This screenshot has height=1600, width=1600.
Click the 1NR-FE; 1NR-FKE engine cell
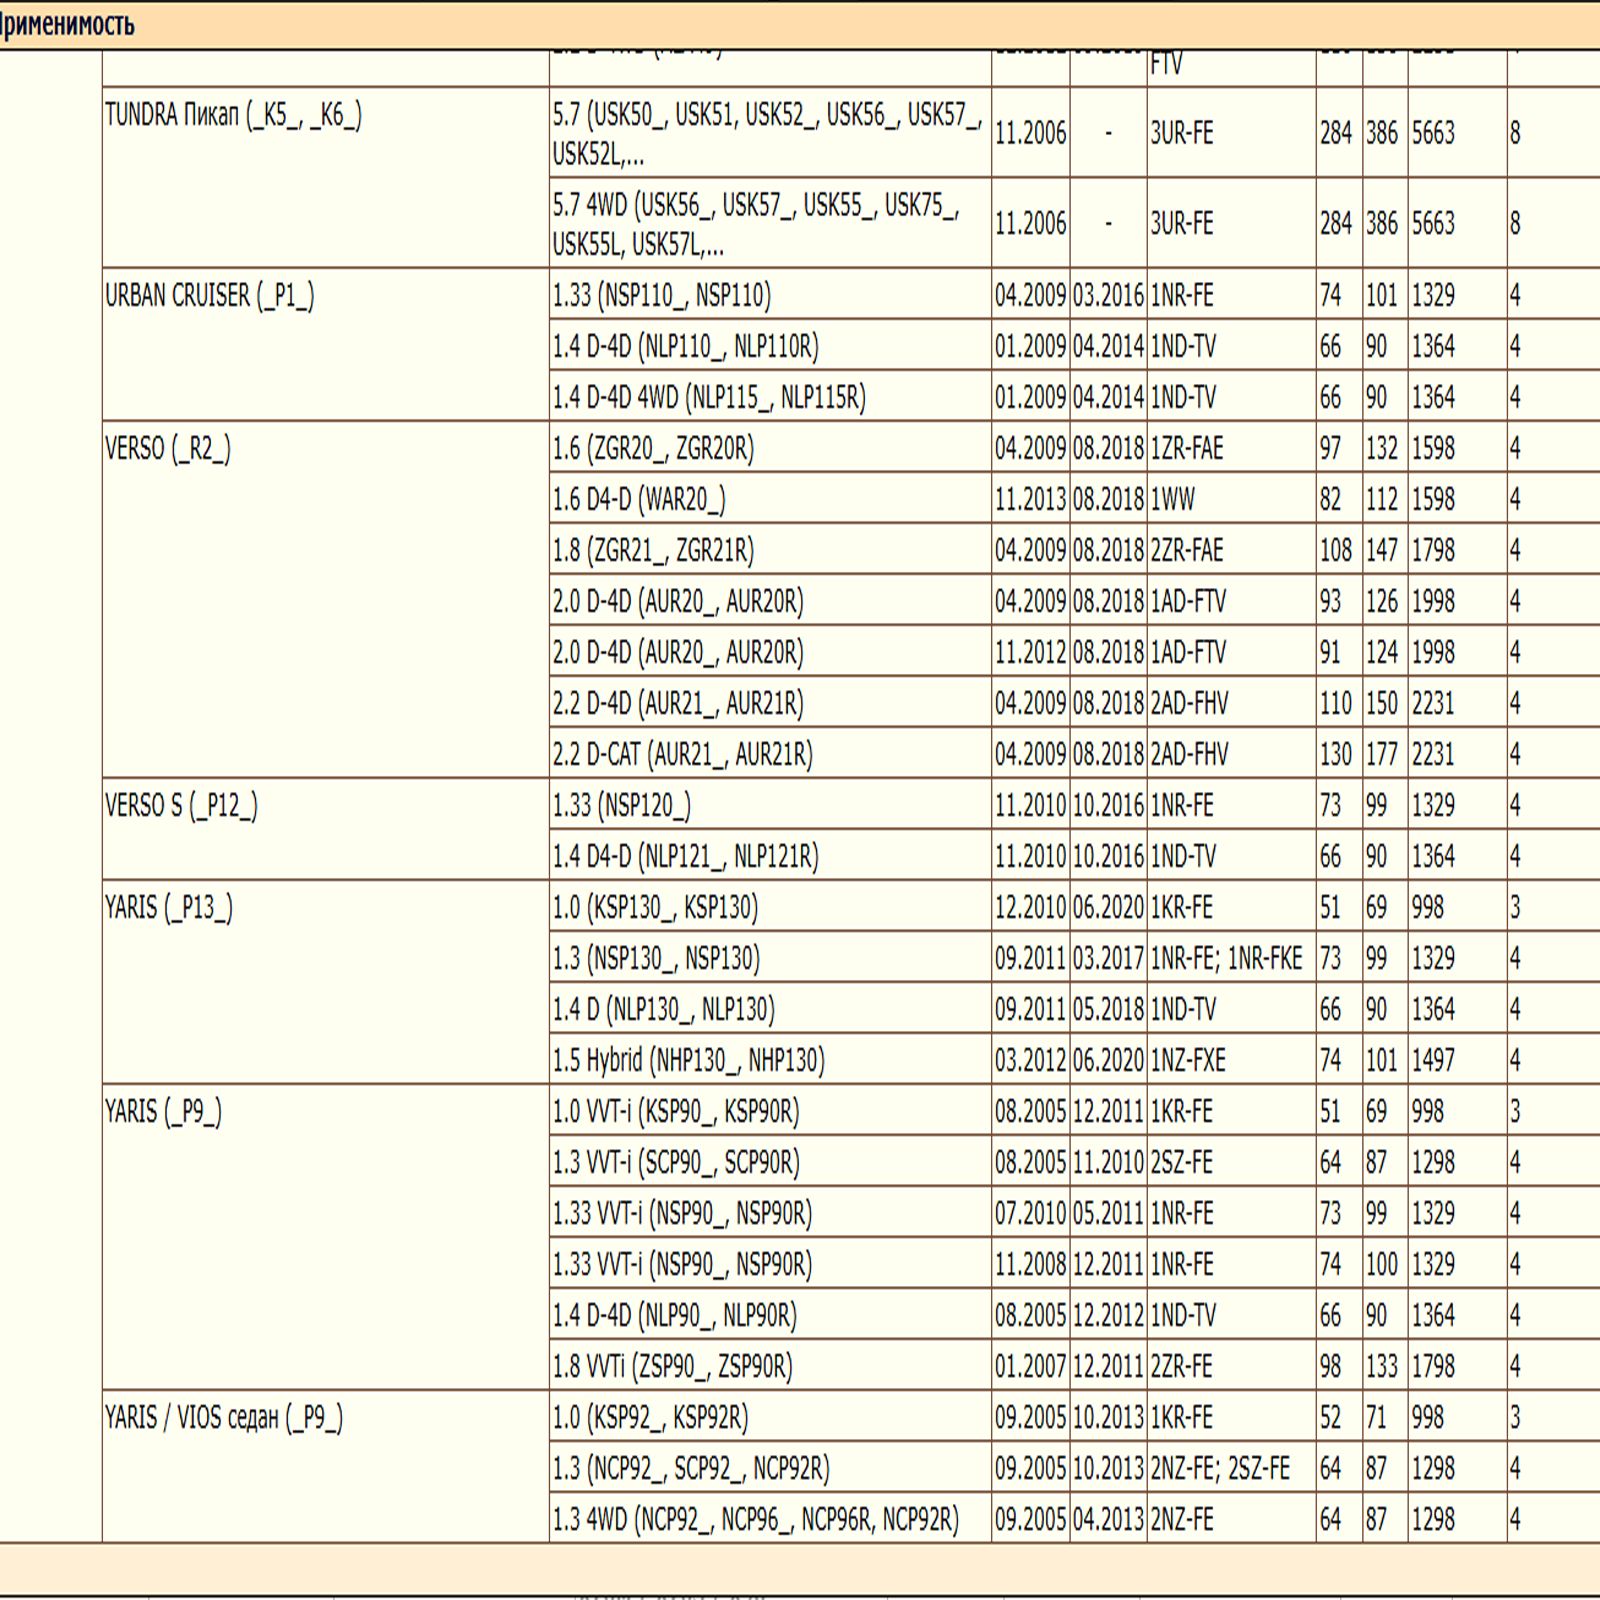(x=1226, y=959)
